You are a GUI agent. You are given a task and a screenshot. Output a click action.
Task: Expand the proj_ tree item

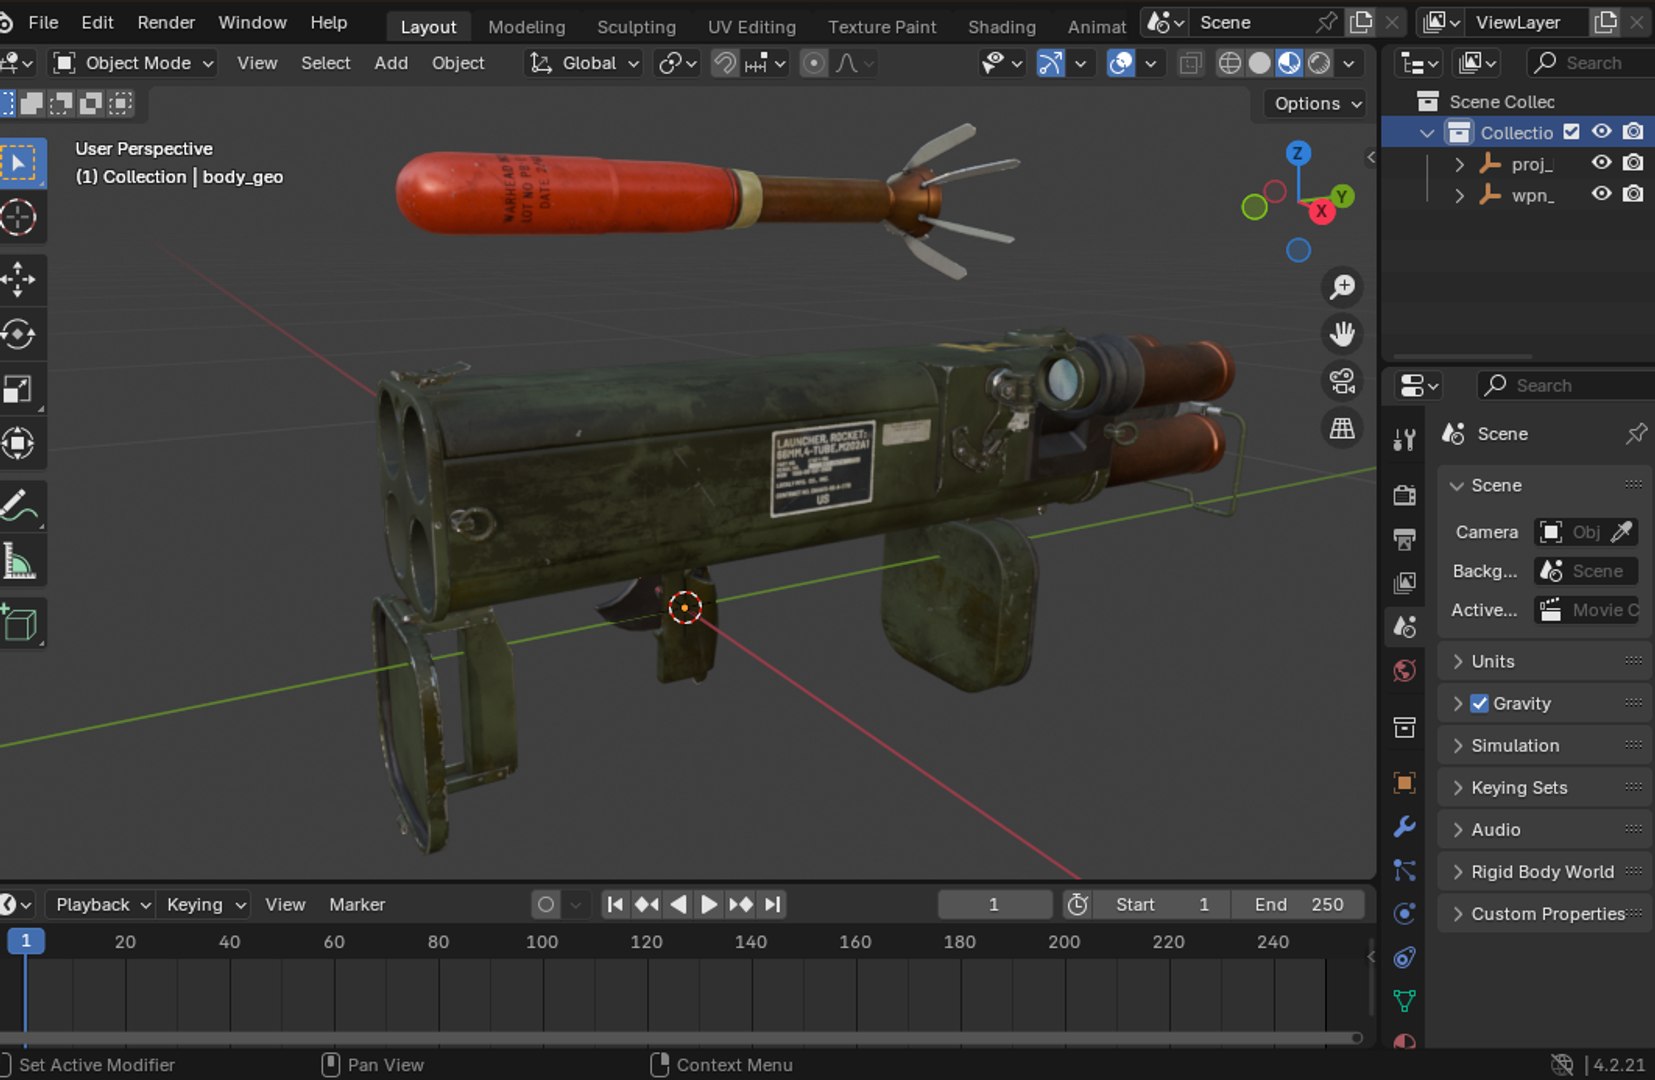click(1459, 164)
